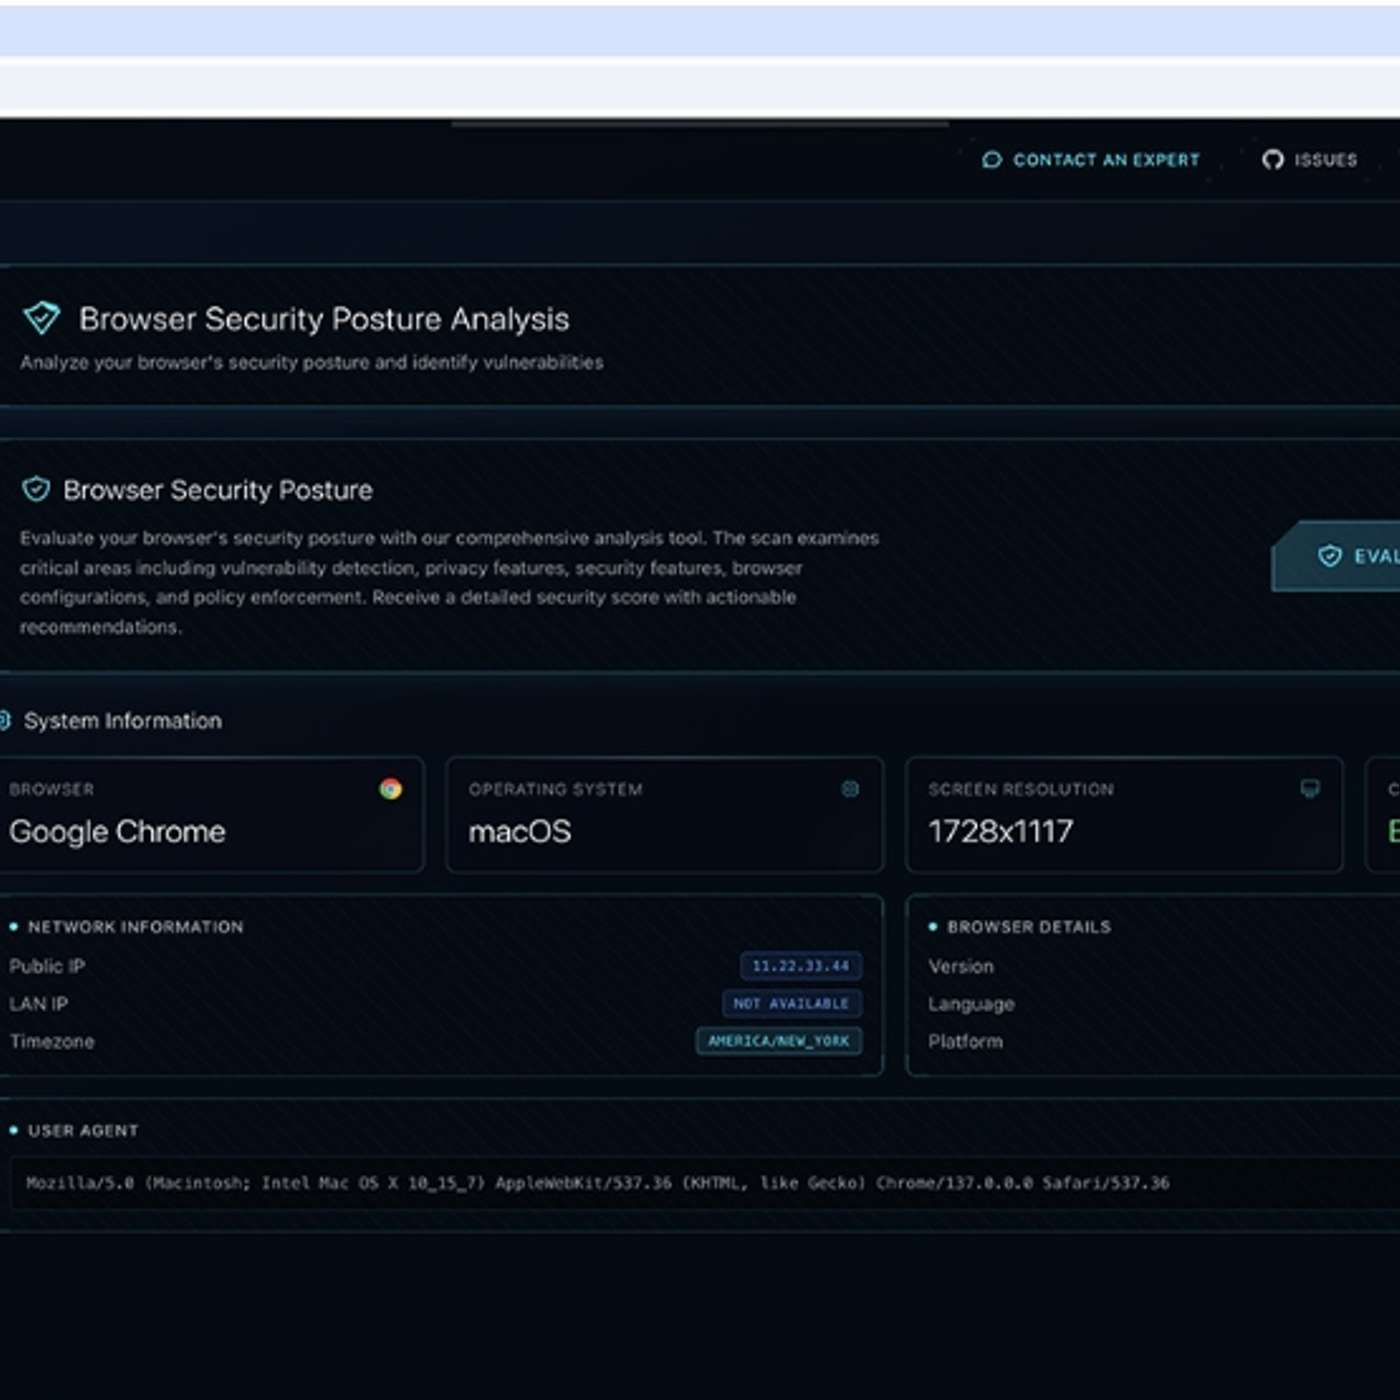The width and height of the screenshot is (1400, 1400).
Task: Click the shield icon beside Browser Security Posture Analysis
Action: click(x=42, y=318)
